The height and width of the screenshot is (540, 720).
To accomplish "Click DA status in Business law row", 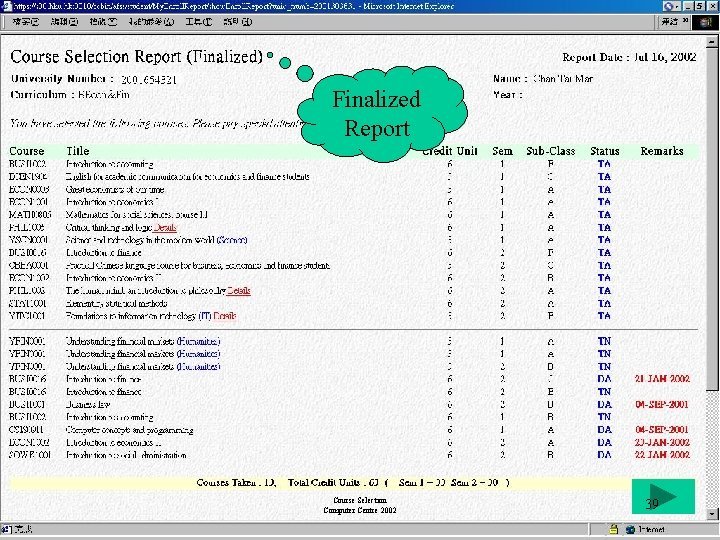I will click(x=604, y=405).
